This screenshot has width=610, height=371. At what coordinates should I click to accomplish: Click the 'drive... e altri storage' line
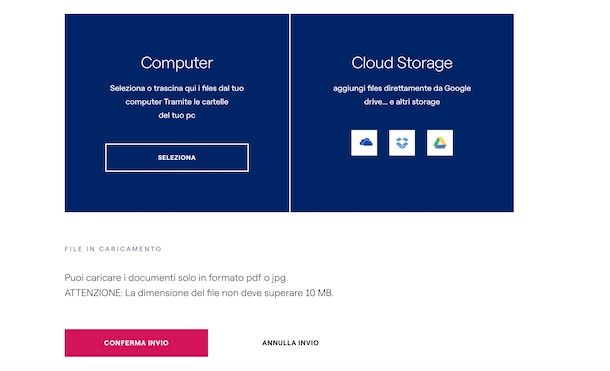point(402,102)
